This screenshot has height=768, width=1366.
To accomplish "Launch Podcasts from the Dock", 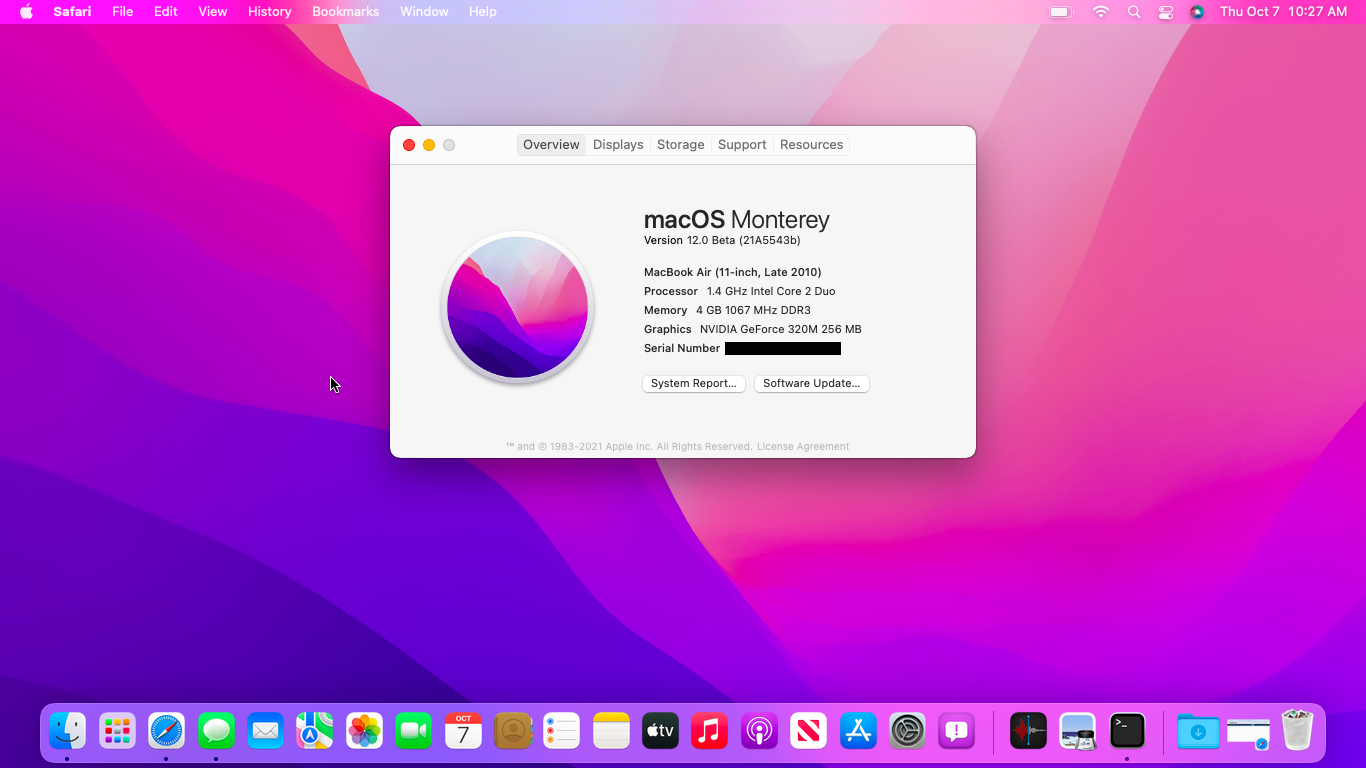I will click(759, 731).
